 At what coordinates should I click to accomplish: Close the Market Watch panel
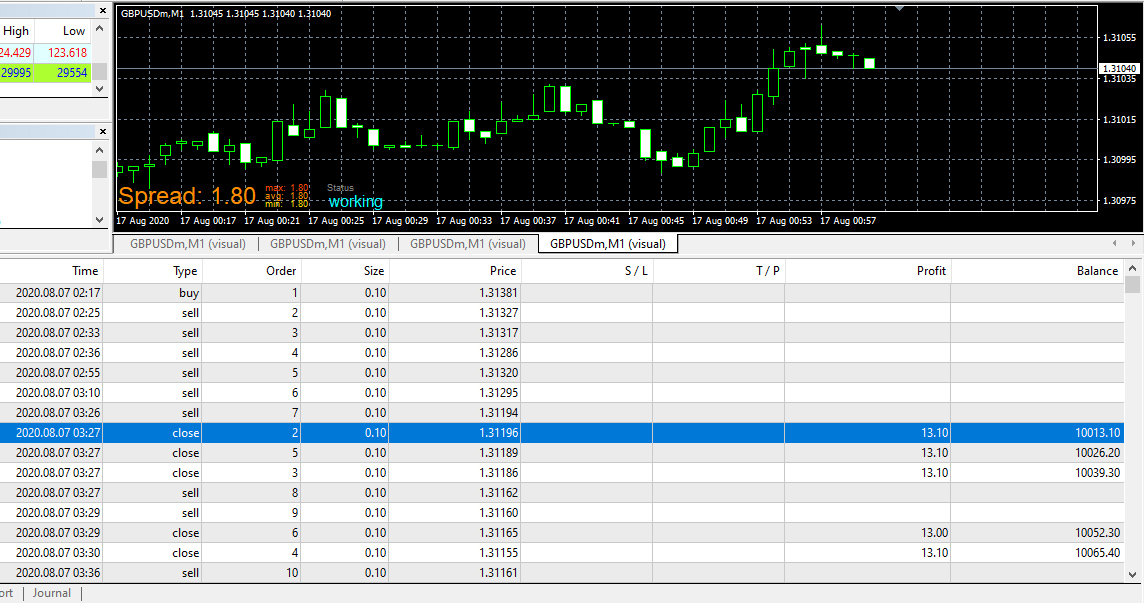(x=103, y=11)
